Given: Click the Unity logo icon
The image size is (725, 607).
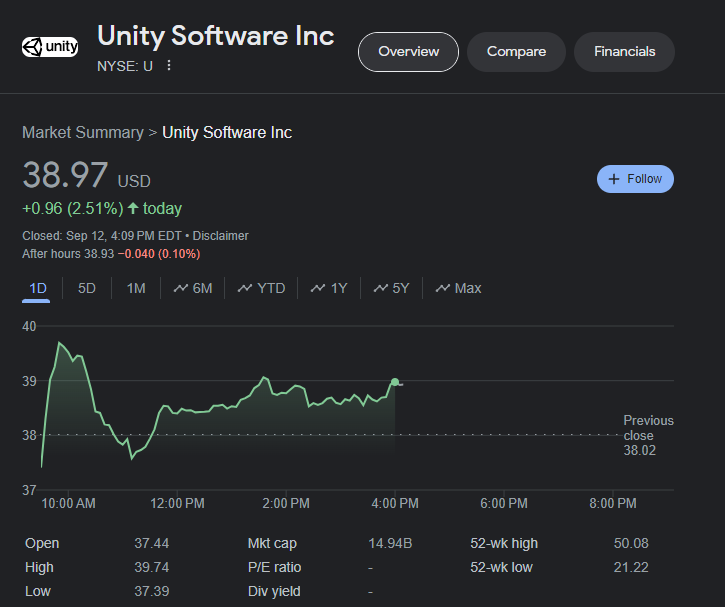Looking at the screenshot, I should [x=50, y=47].
